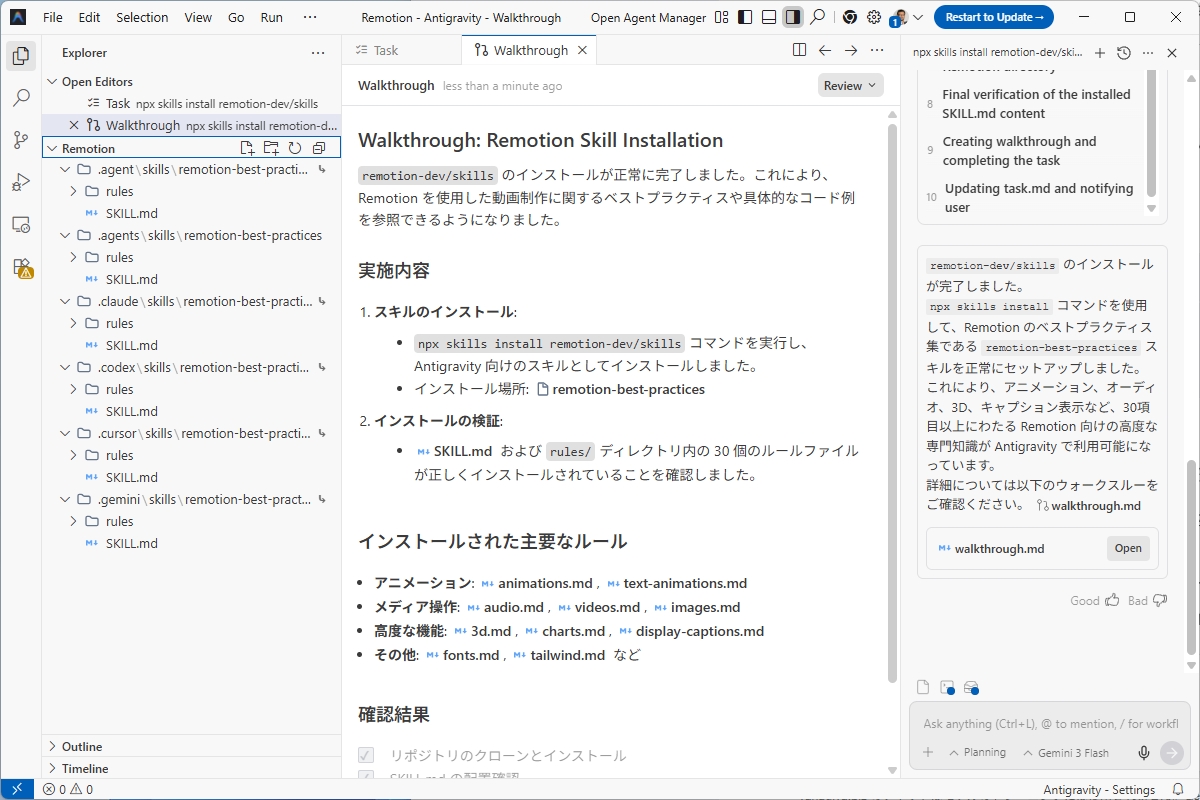1200x800 pixels.
Task: Open the Run and Debug view
Action: pyautogui.click(x=20, y=182)
